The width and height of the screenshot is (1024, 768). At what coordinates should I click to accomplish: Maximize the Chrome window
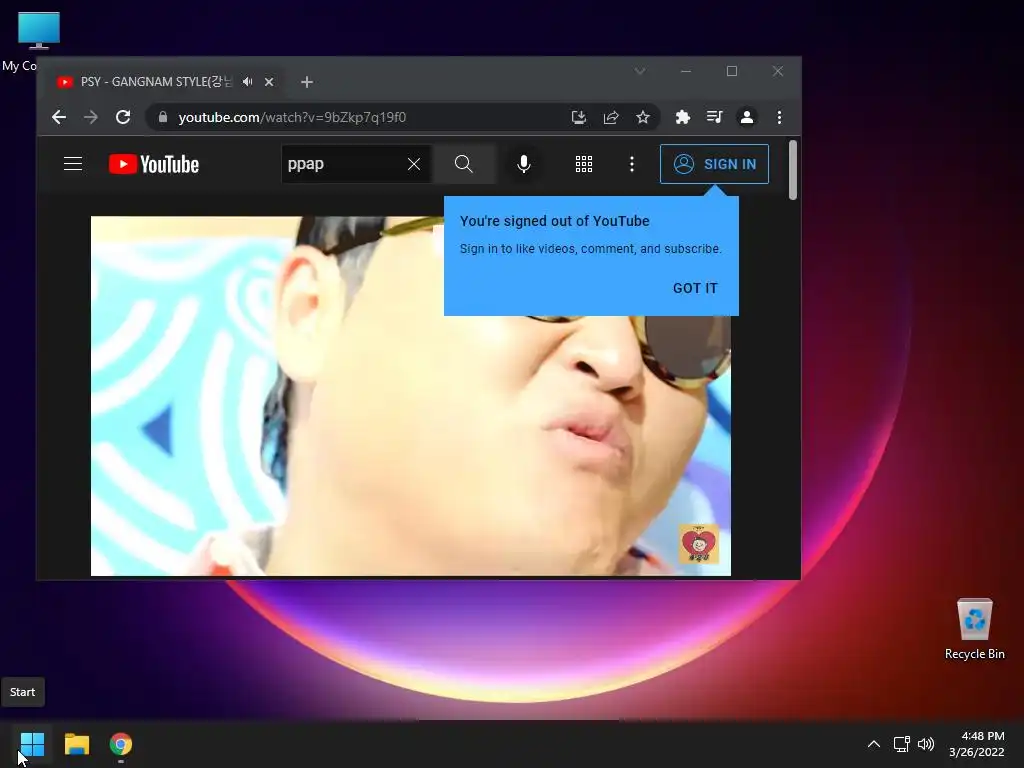[x=732, y=71]
